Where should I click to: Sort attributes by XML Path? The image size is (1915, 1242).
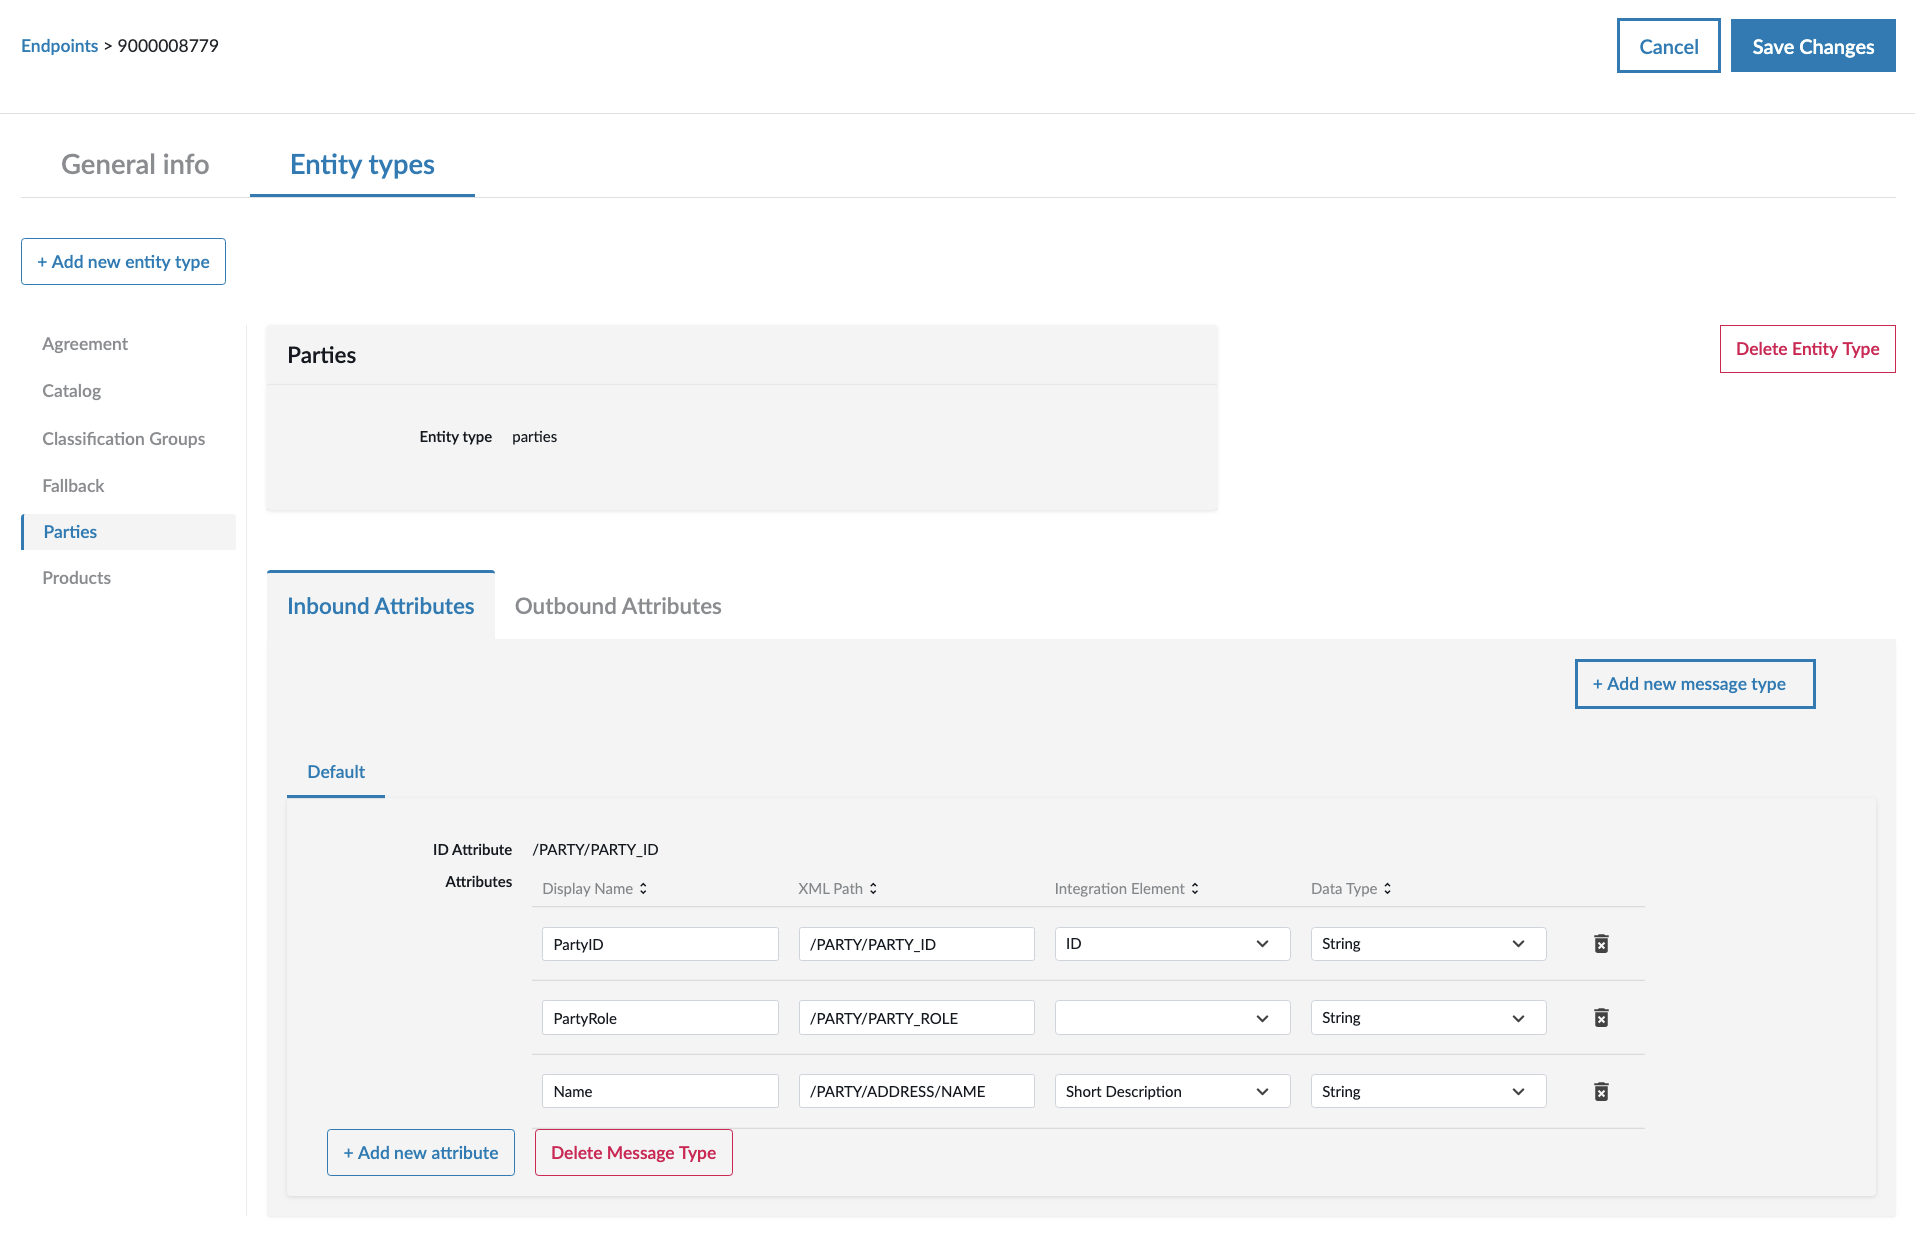point(838,889)
